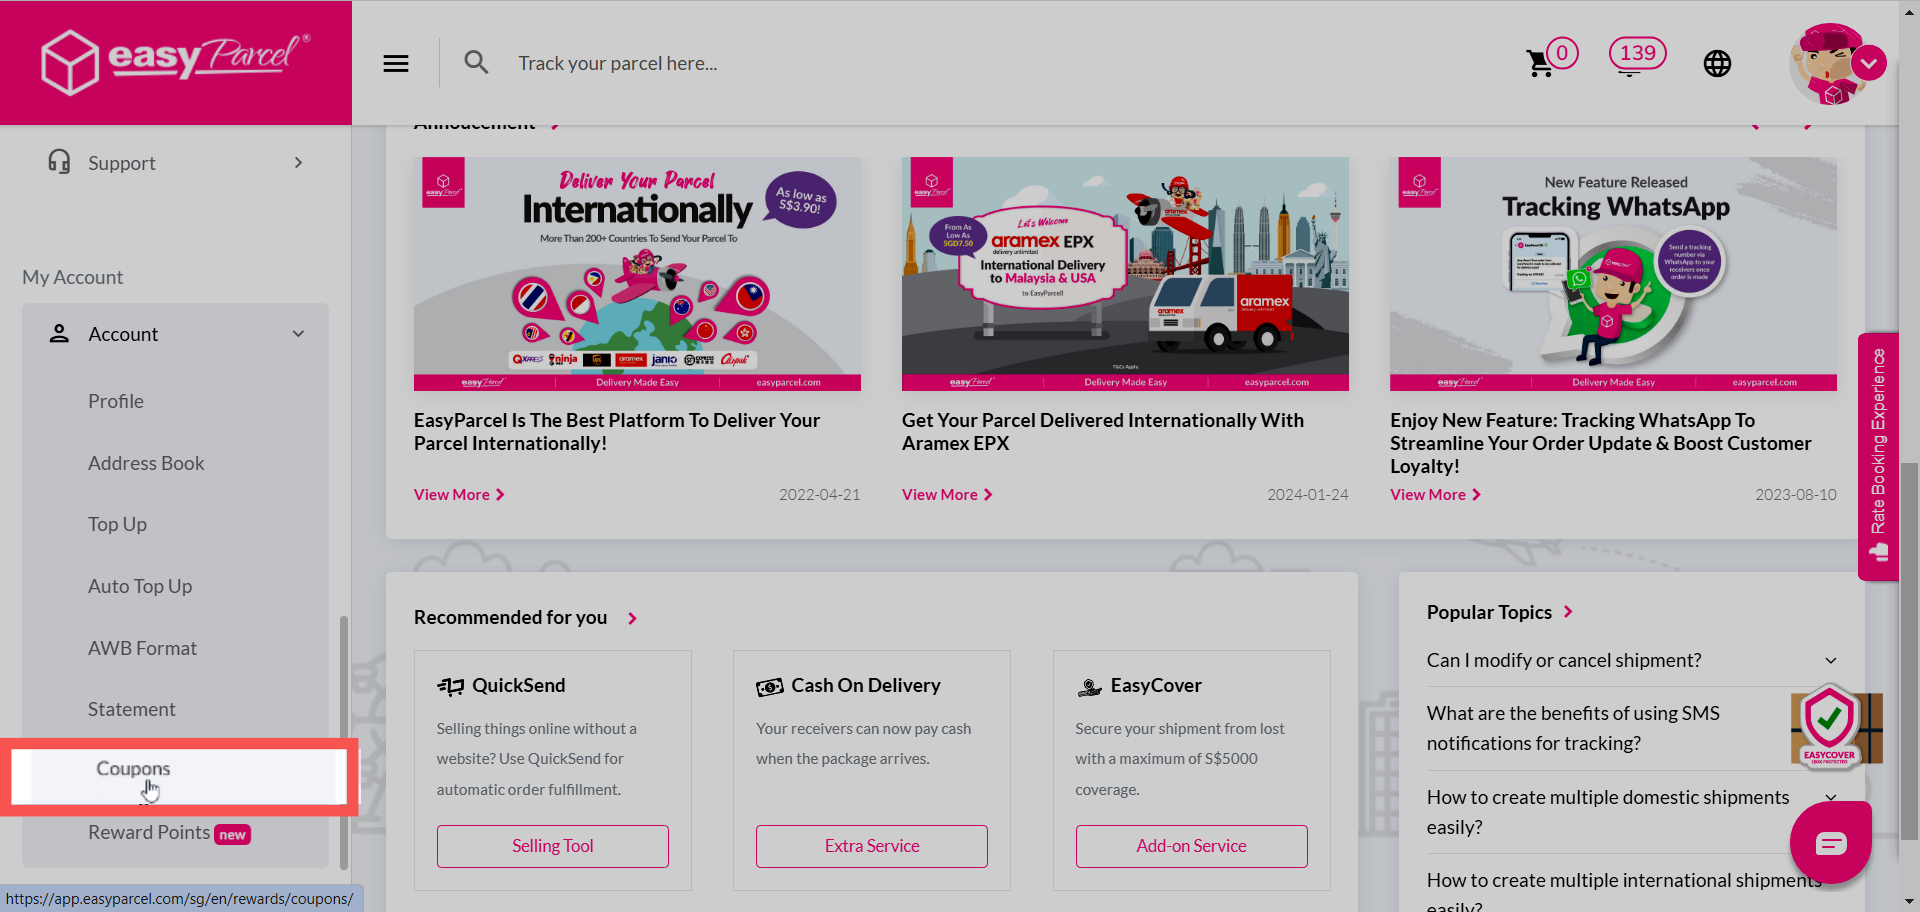Screen dimensions: 1920x912
Task: Click the 'new' badge beside Reward Points
Action: [233, 835]
